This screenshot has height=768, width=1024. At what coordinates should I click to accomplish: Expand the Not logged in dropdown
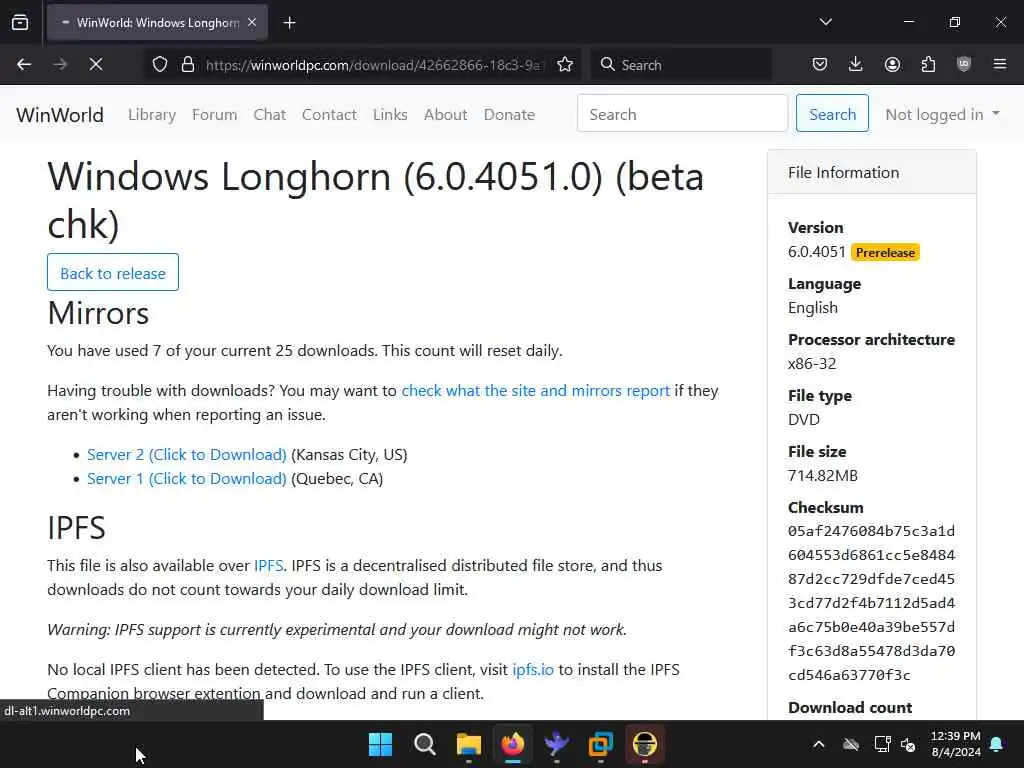tap(942, 114)
